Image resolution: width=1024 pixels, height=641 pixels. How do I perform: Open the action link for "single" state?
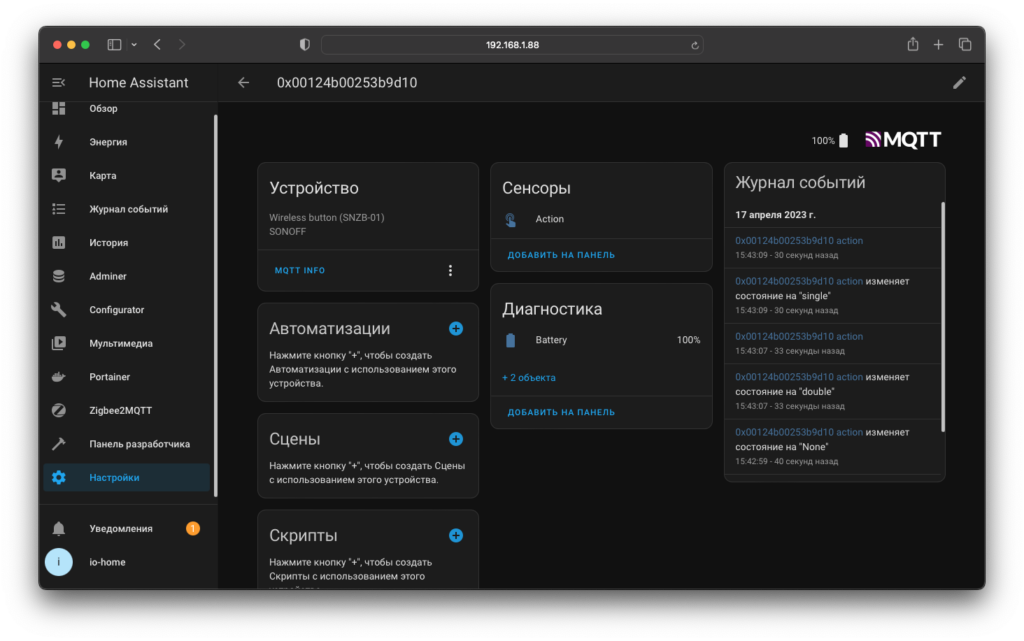799,281
